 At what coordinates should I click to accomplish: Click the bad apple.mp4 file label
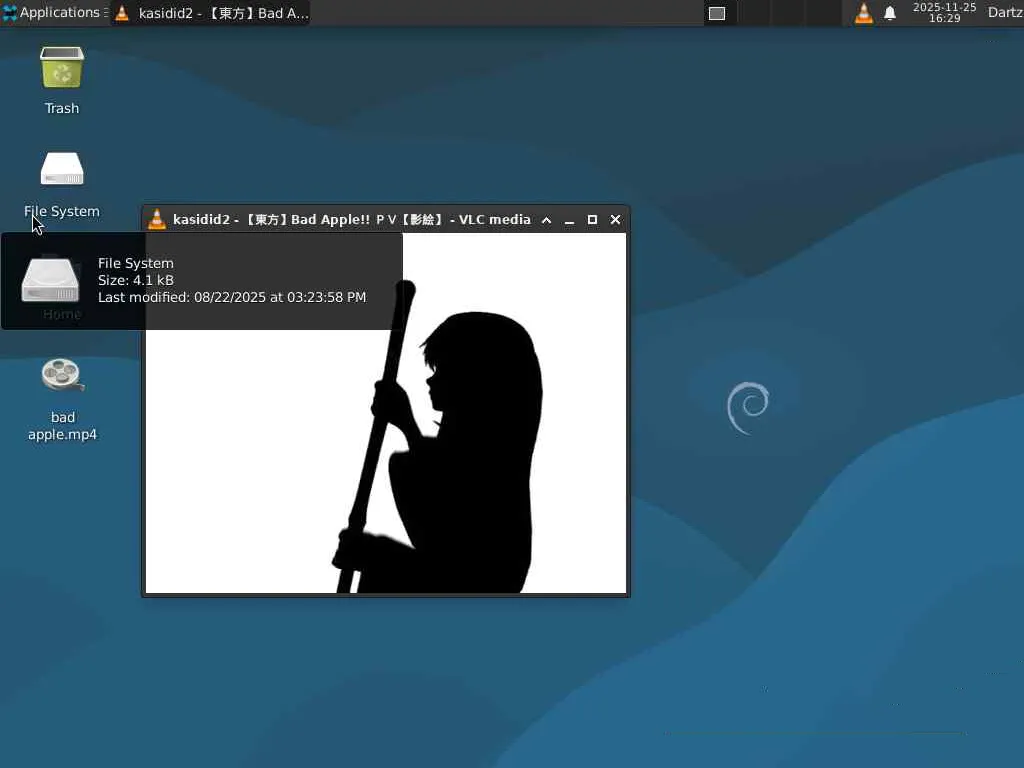click(62, 426)
